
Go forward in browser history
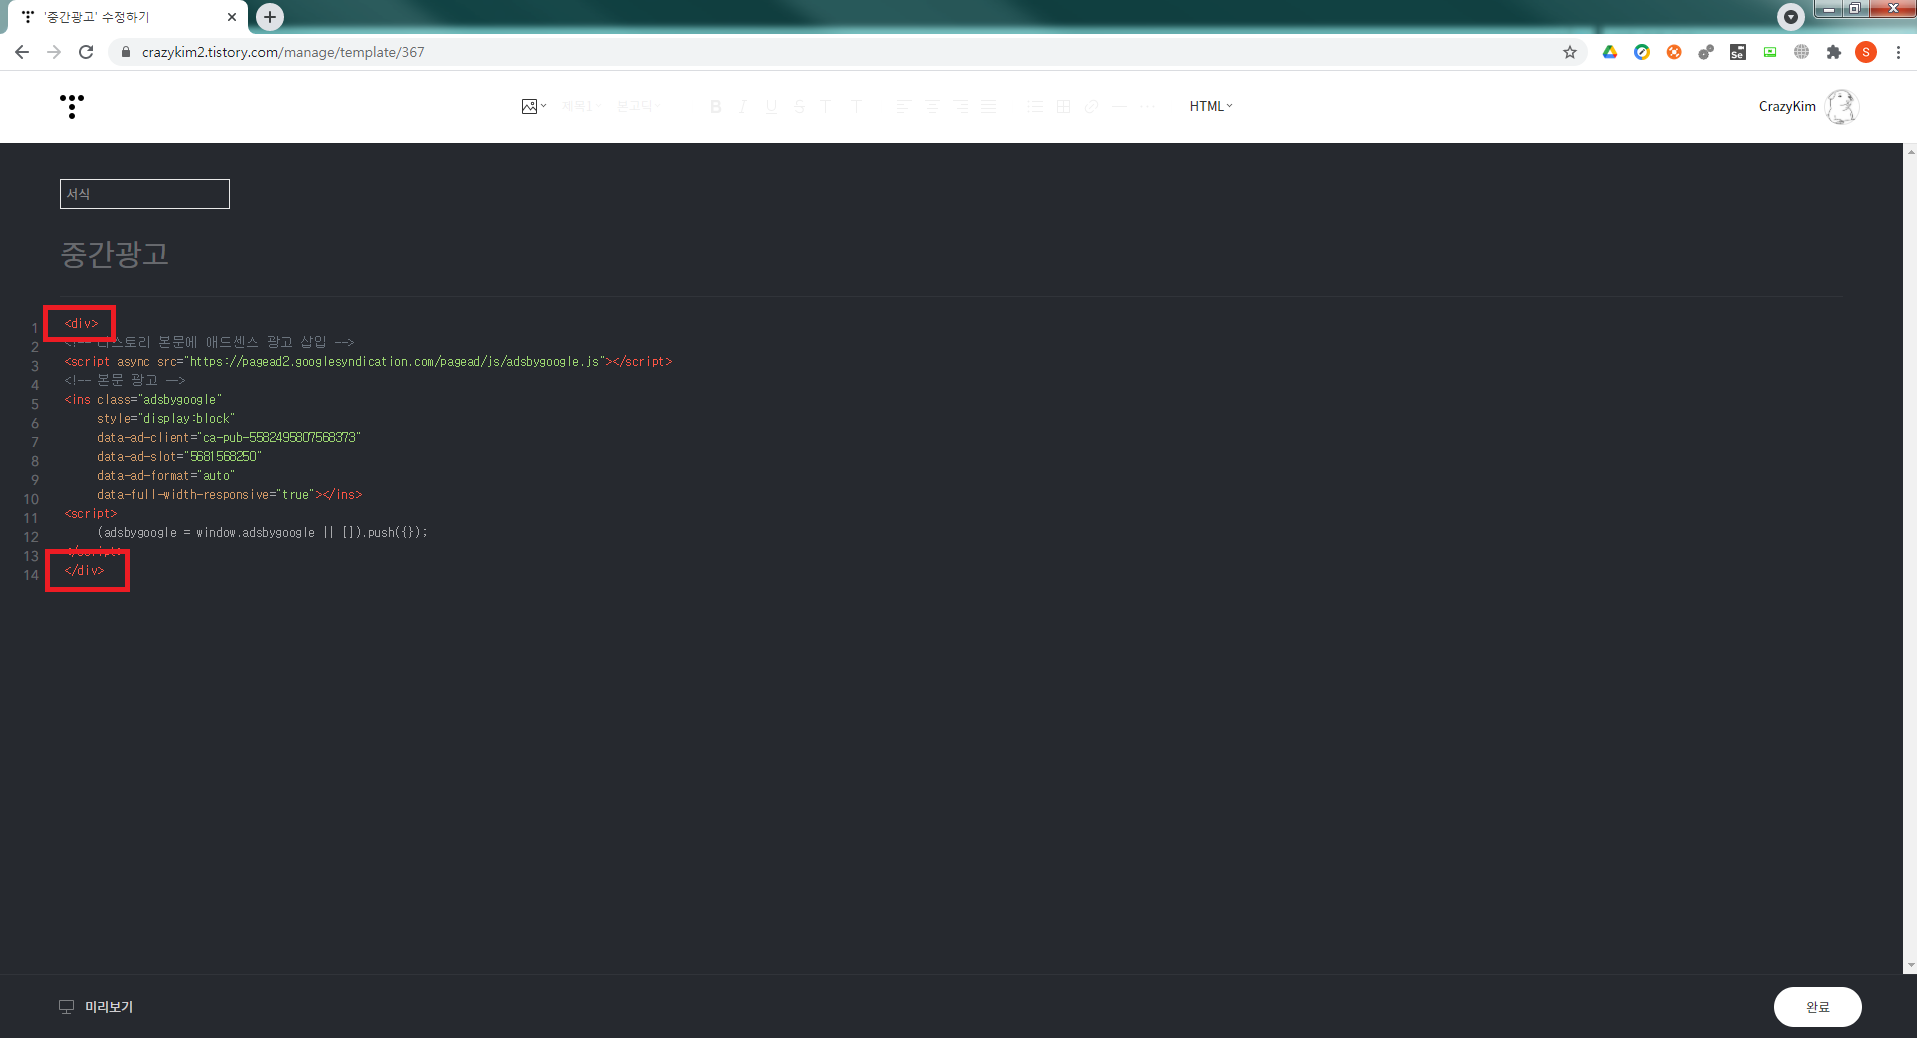[54, 52]
